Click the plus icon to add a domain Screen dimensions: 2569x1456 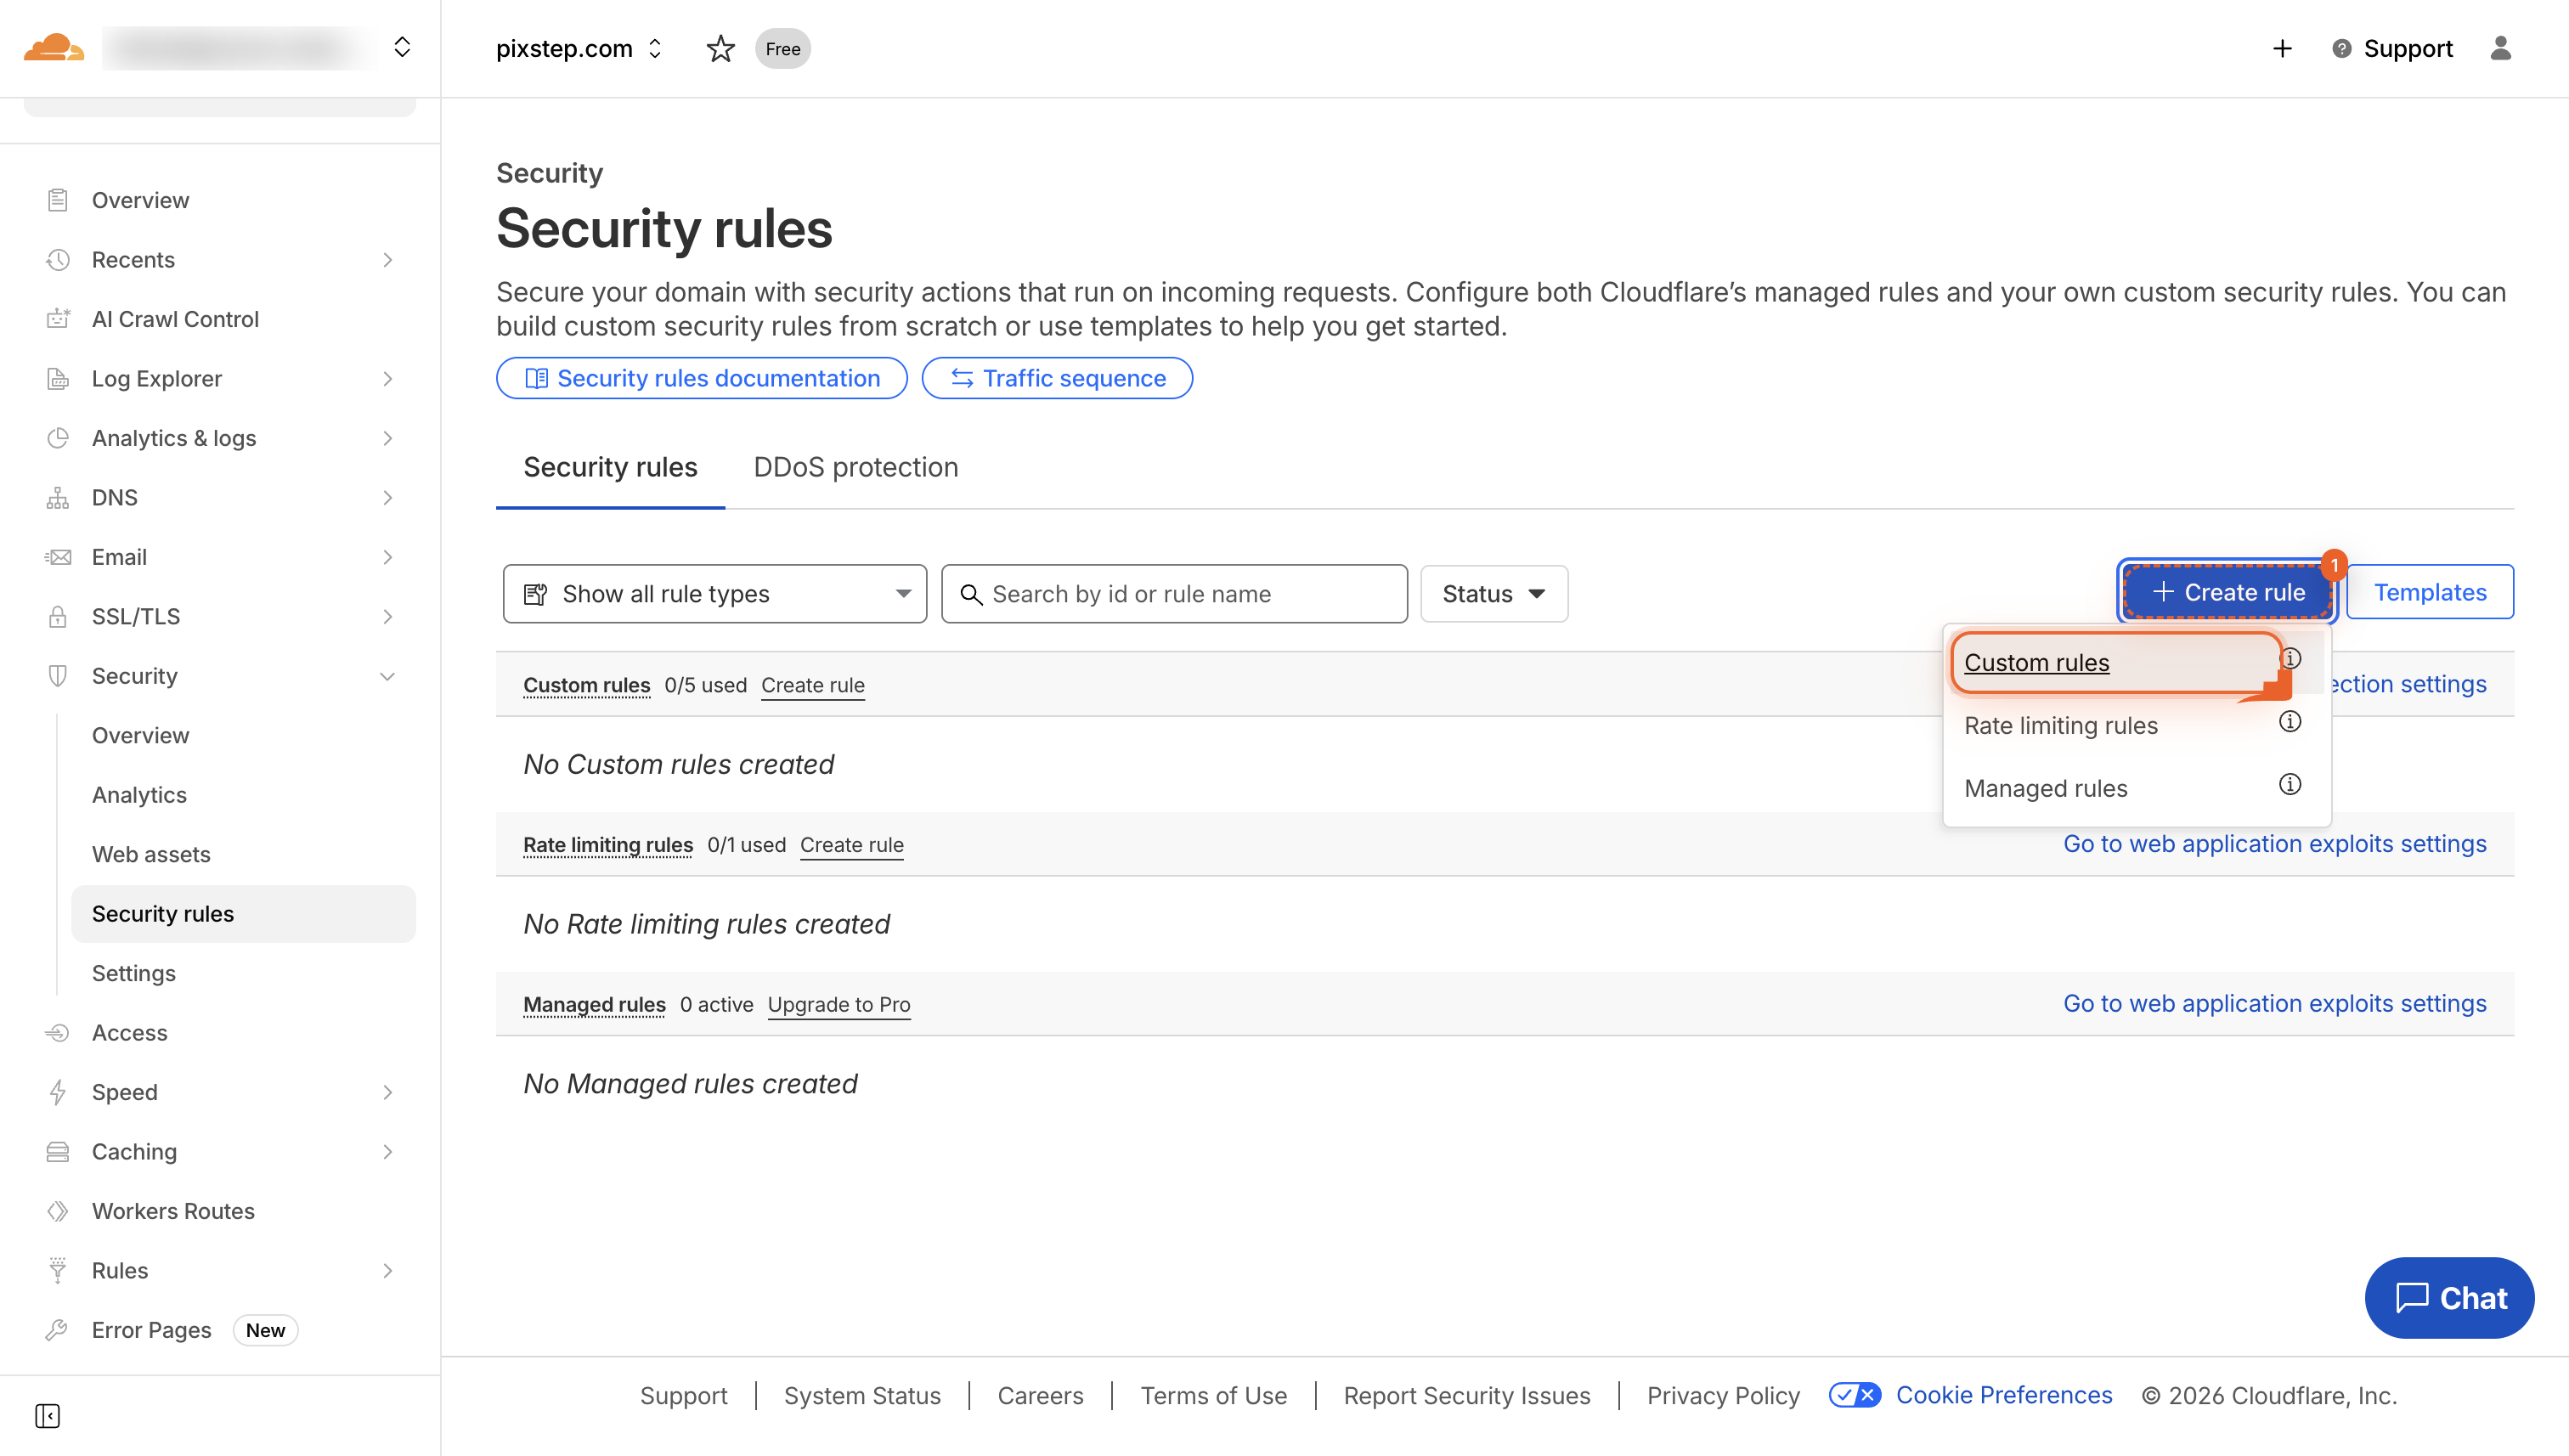(x=2282, y=48)
